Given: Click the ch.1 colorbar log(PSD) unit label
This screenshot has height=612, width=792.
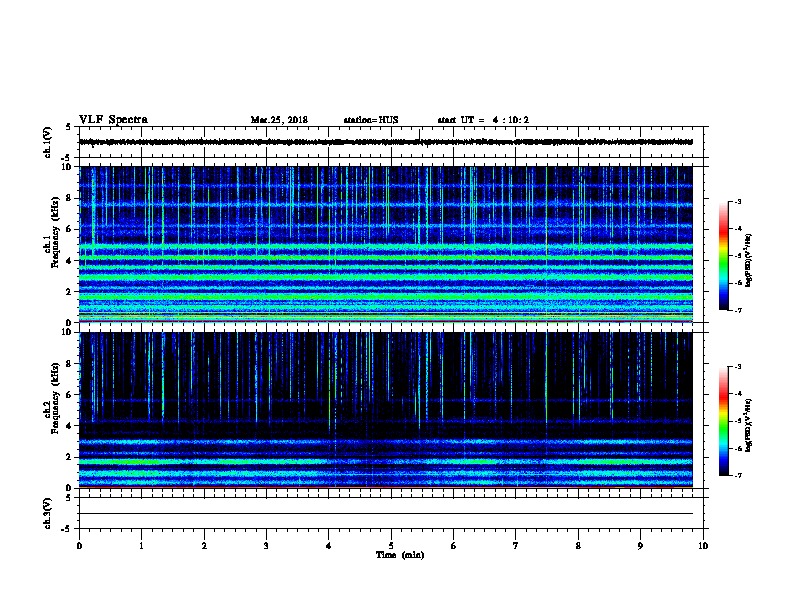Looking at the screenshot, I should pyautogui.click(x=748, y=260).
